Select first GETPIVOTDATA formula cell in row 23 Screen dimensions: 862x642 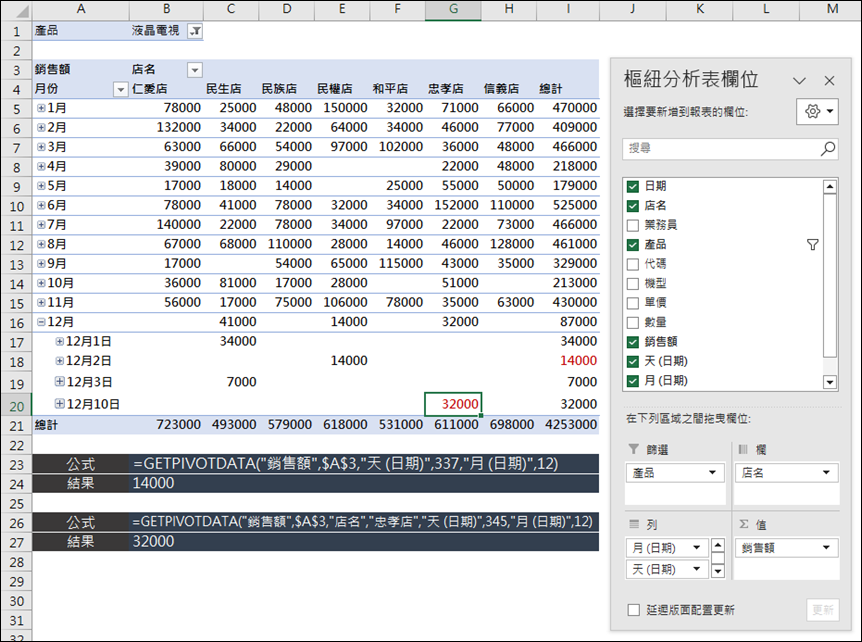pyautogui.click(x=364, y=464)
